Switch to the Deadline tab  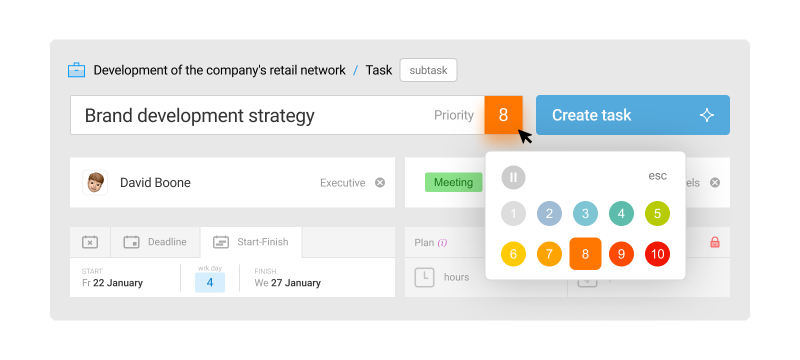(155, 242)
